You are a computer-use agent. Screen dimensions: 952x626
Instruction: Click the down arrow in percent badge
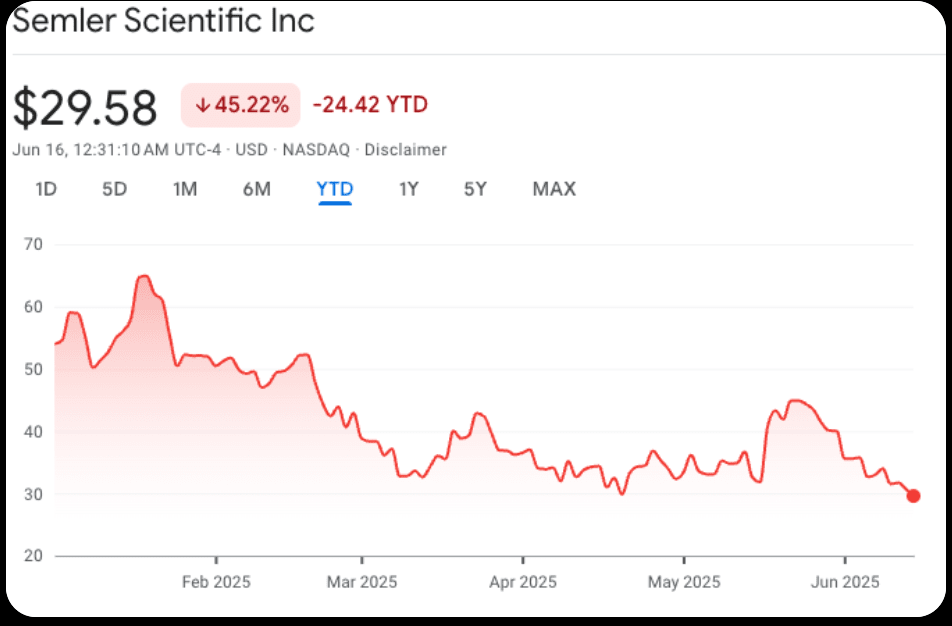coord(202,105)
